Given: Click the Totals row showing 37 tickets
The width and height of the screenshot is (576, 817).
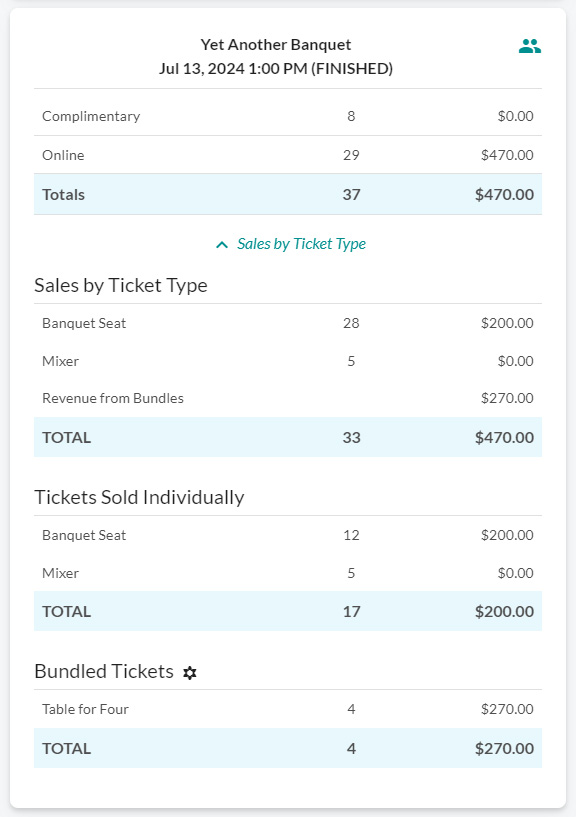Looking at the screenshot, I should (288, 194).
